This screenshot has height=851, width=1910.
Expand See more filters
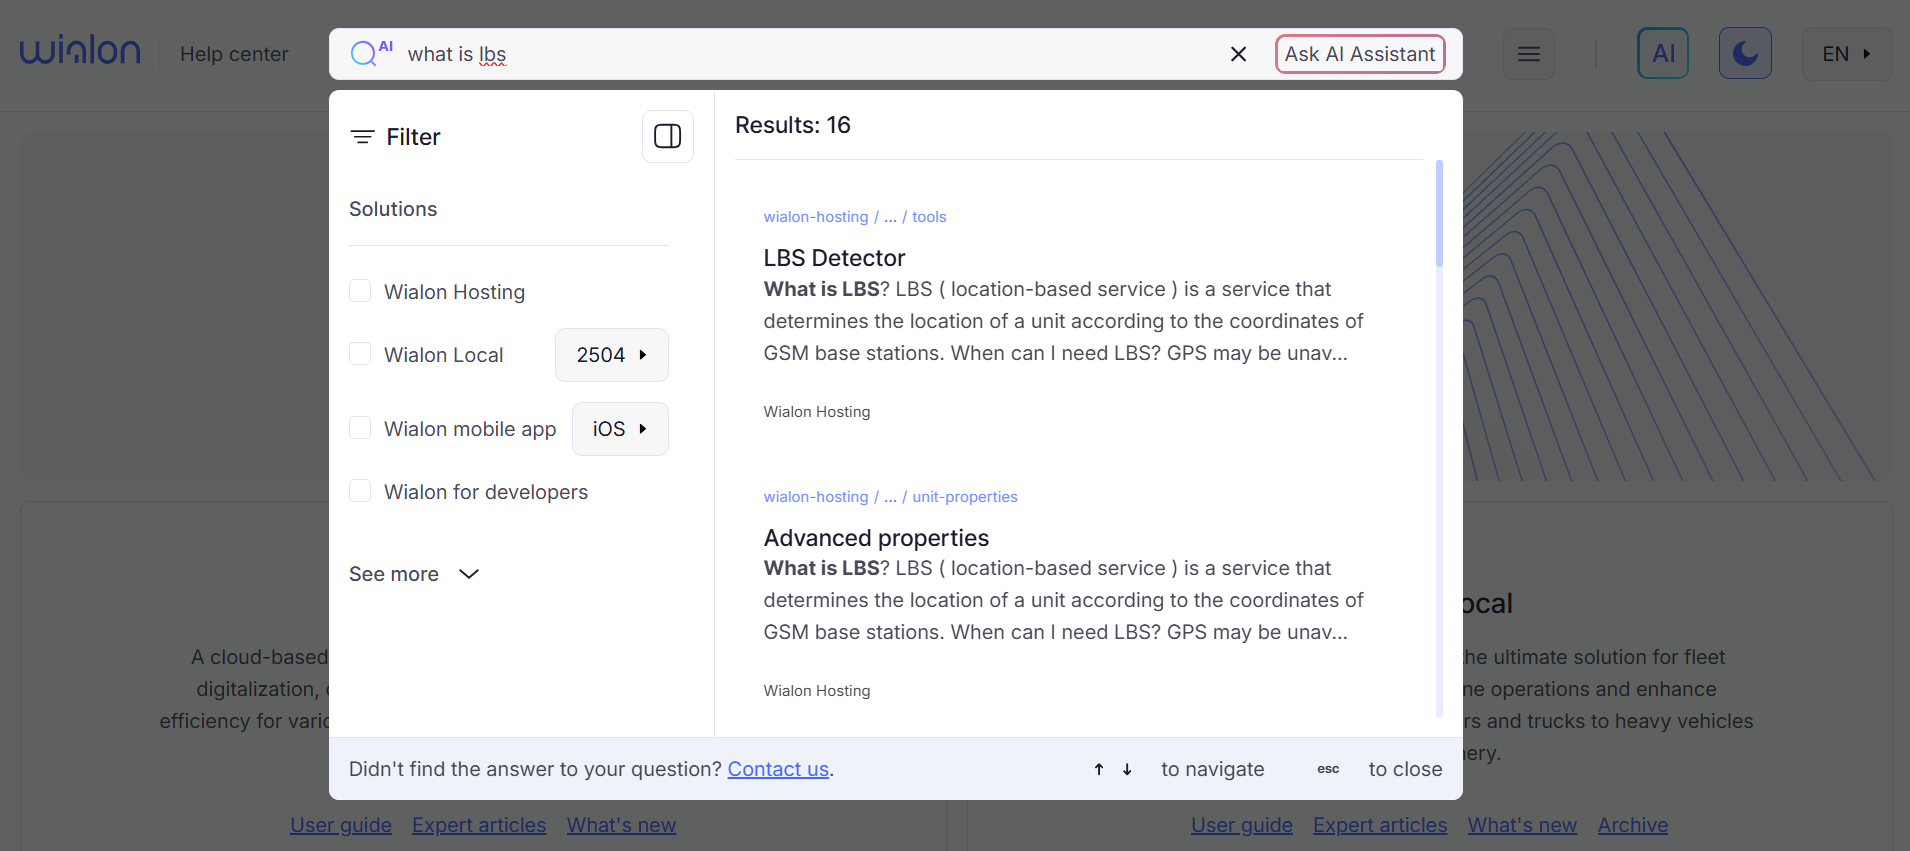[x=414, y=574]
